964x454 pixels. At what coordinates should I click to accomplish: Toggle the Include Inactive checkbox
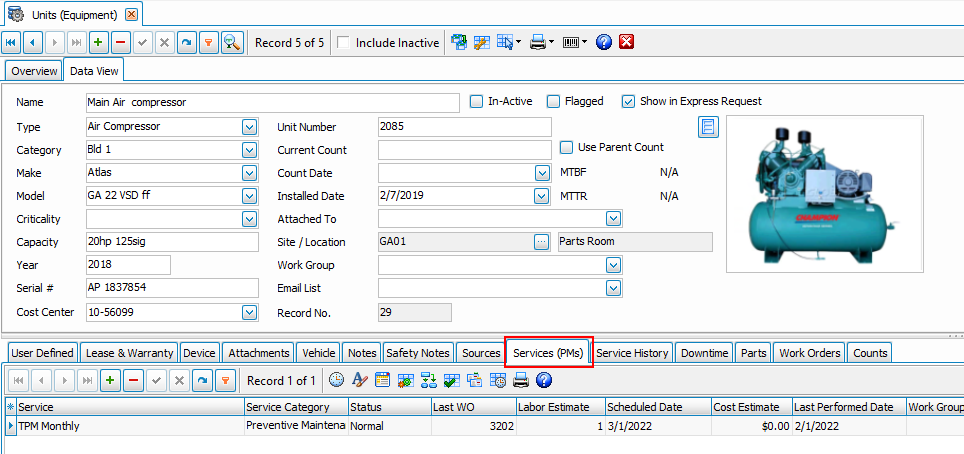(x=344, y=42)
